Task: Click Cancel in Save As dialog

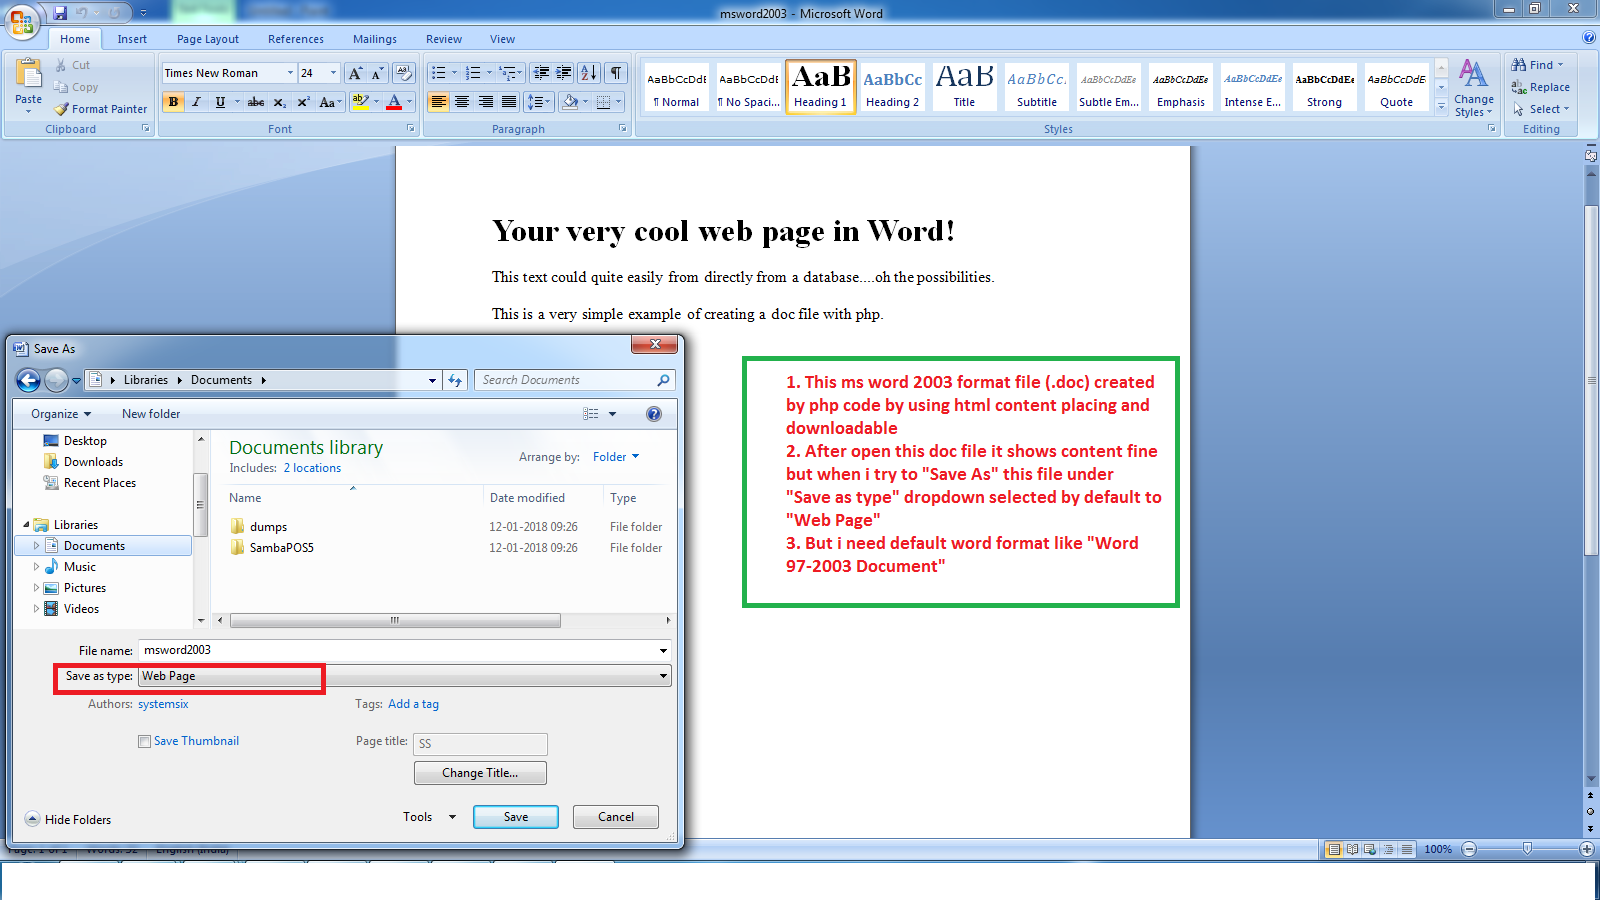Action: [x=616, y=817]
